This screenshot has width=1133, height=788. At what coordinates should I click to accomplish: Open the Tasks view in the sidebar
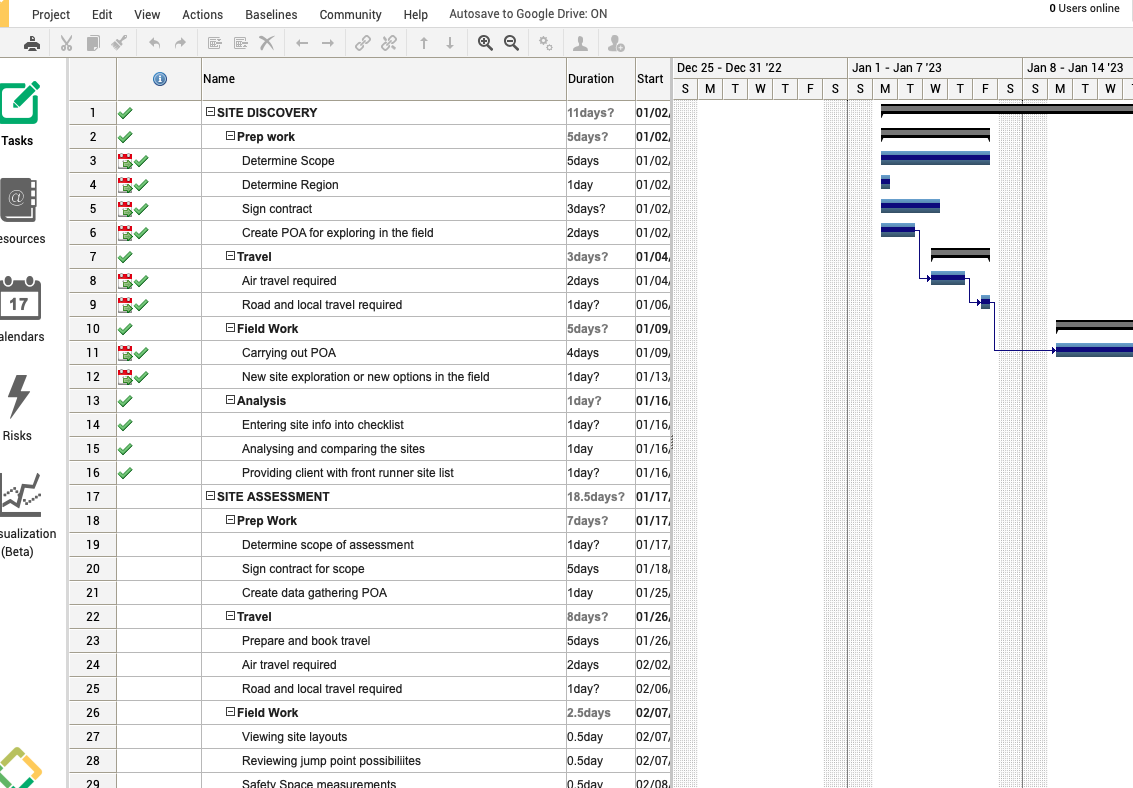coord(18,115)
